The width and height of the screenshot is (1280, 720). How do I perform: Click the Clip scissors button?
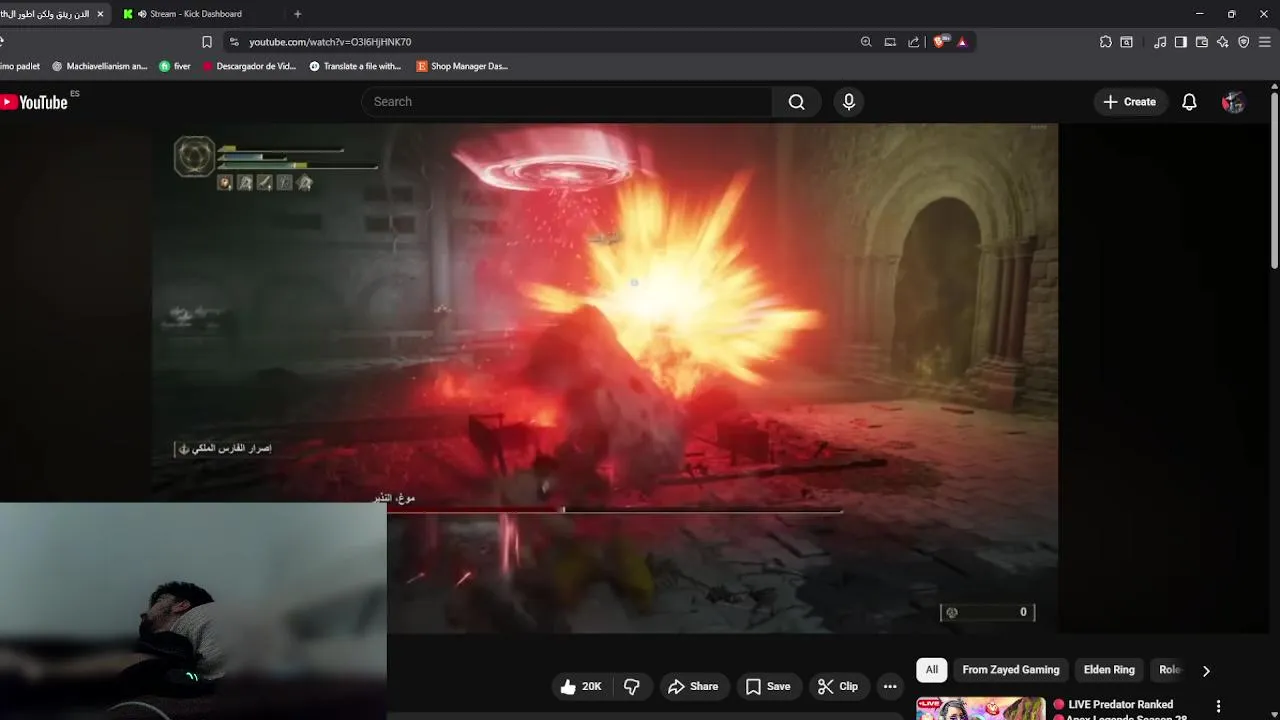tap(838, 686)
